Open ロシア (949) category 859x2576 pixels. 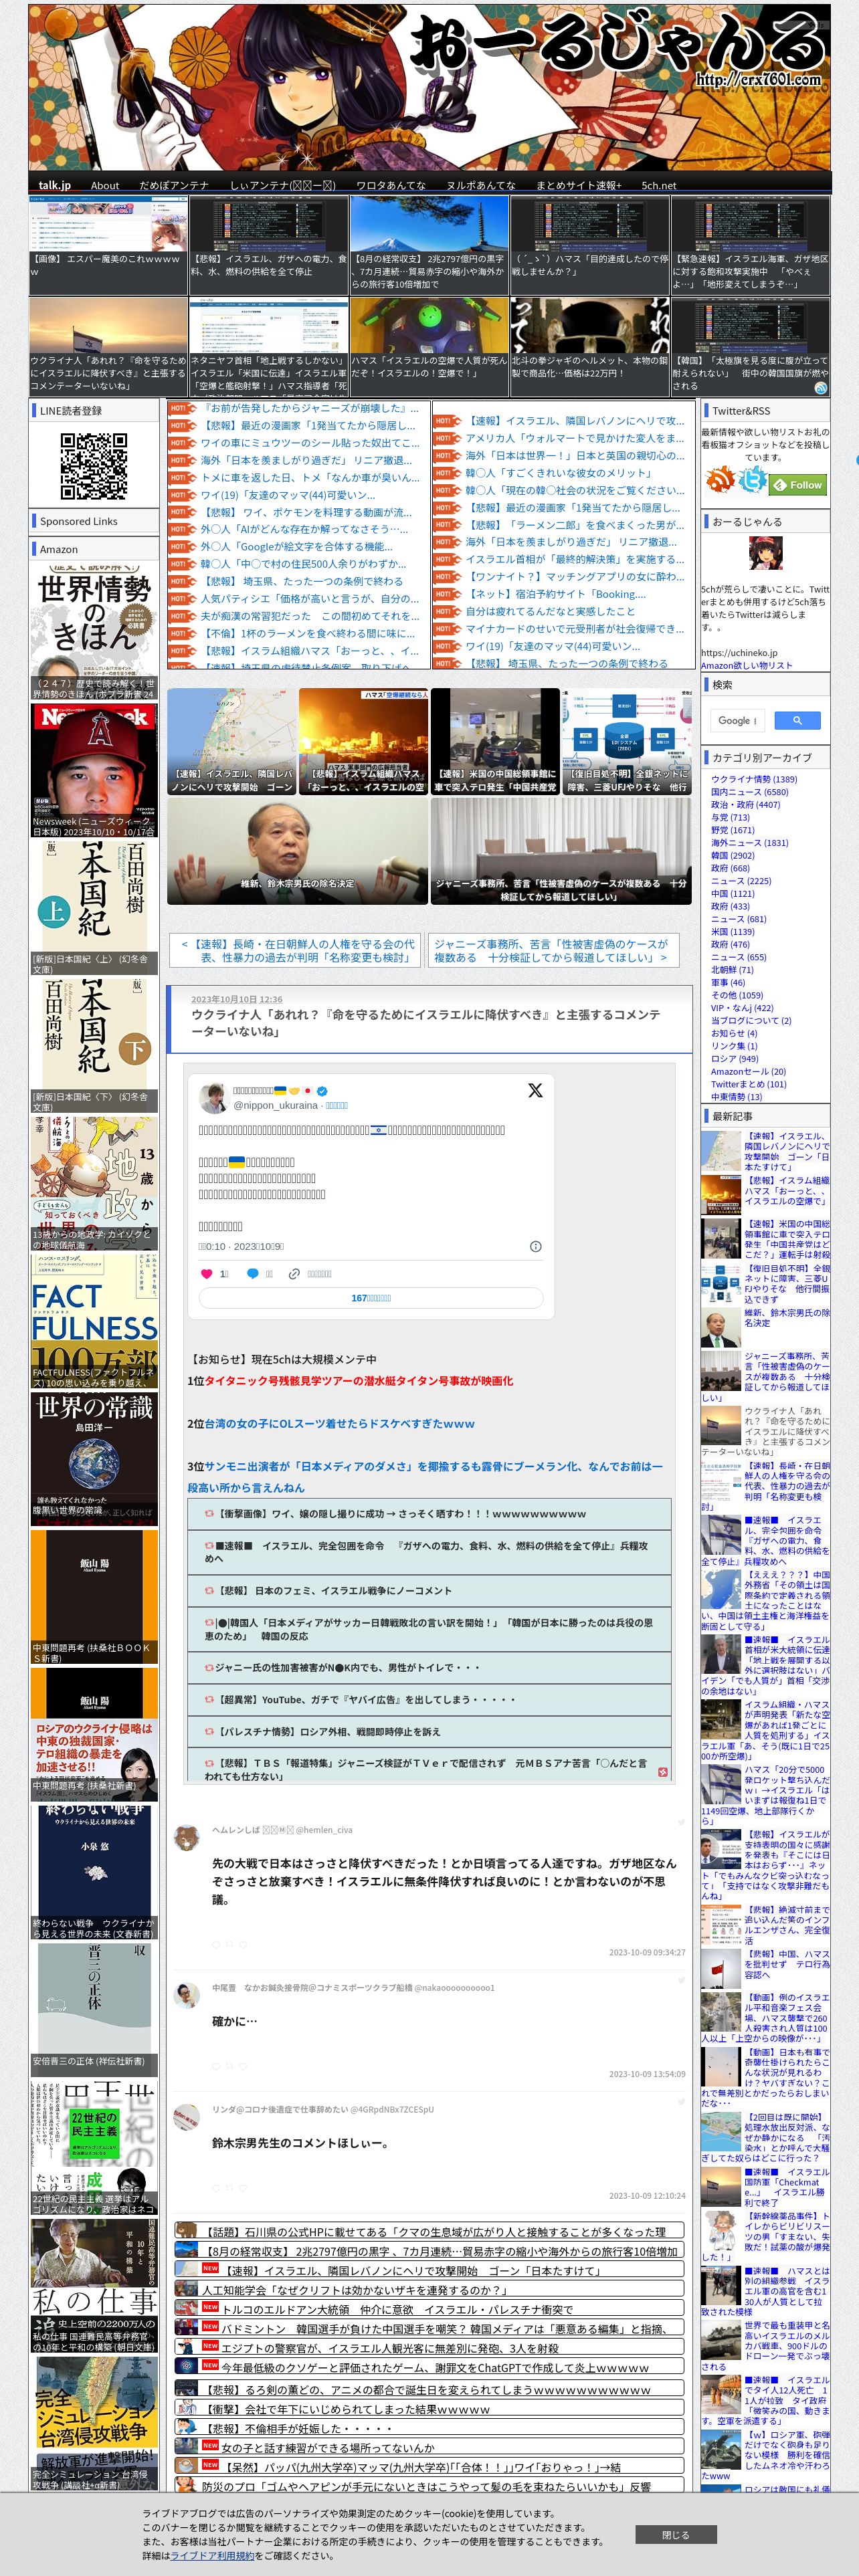pos(735,1058)
